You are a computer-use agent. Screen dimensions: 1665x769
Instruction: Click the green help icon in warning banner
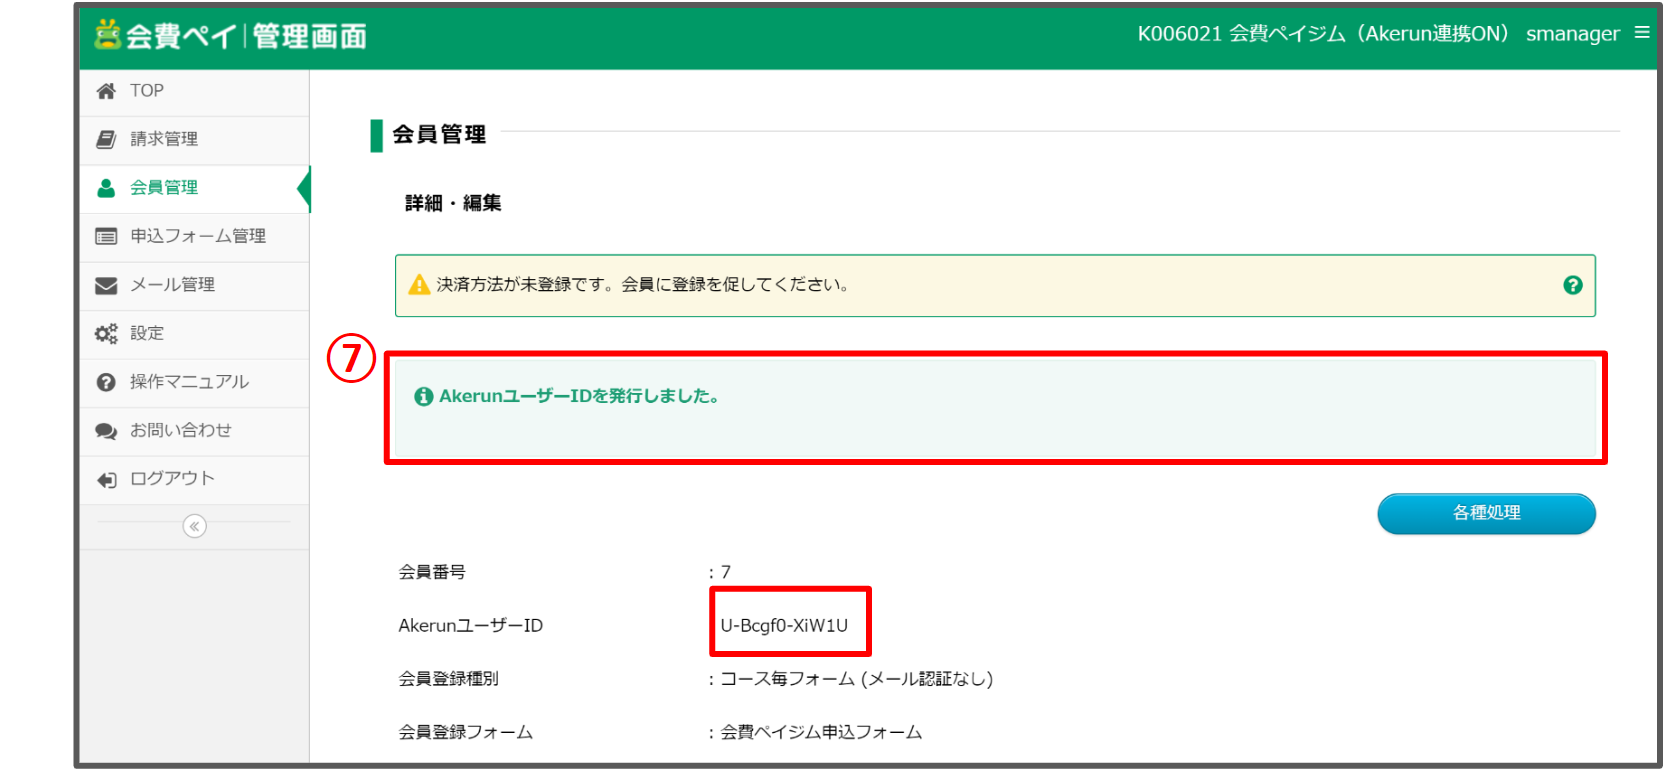click(x=1572, y=285)
